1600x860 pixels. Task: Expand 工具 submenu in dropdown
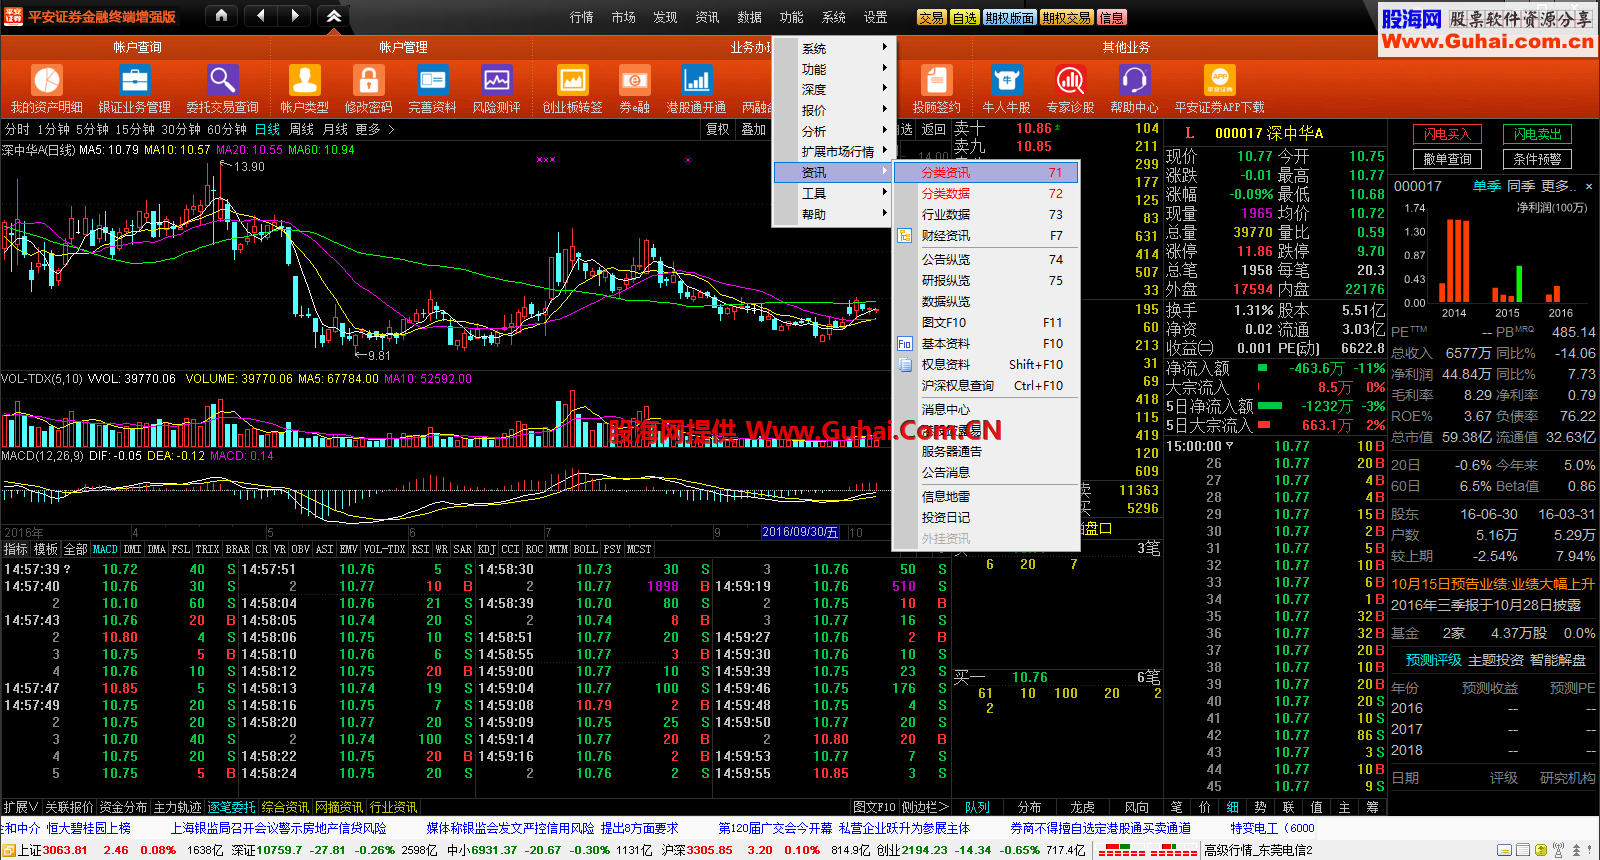[x=834, y=193]
